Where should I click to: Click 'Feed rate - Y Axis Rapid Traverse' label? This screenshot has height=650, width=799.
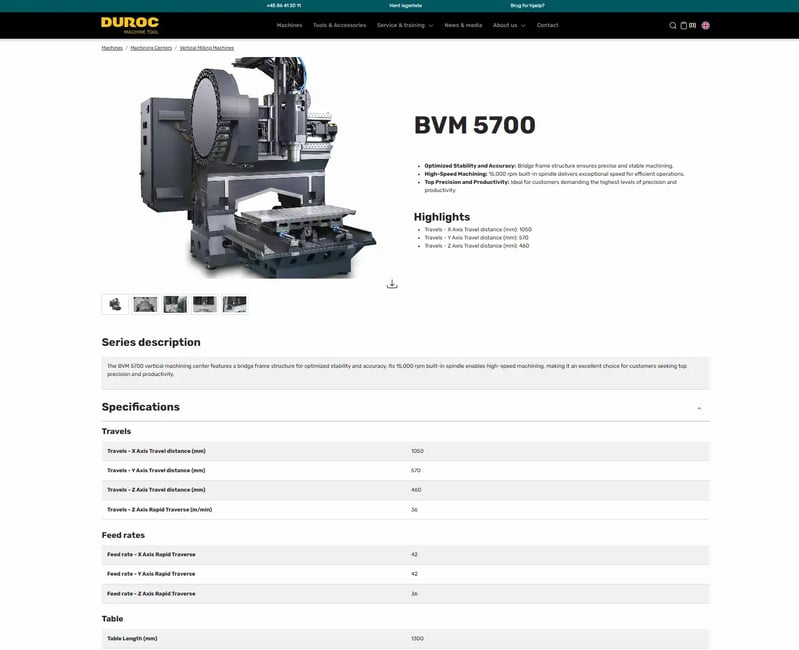[151, 574]
